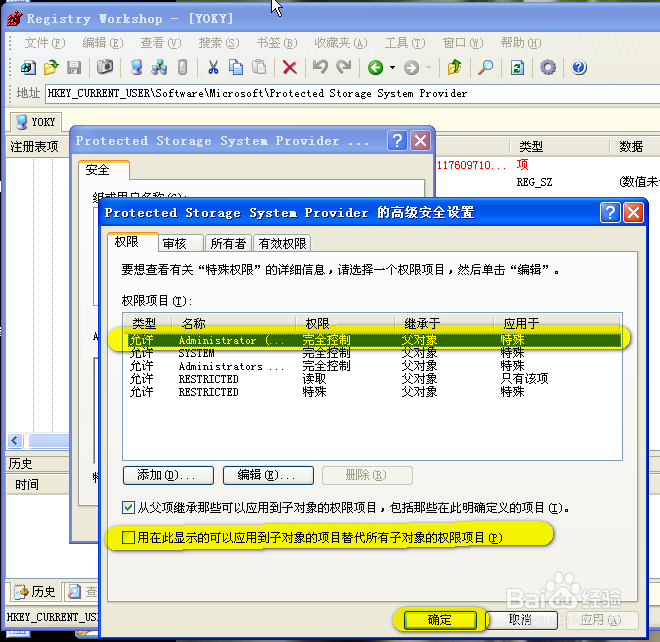The height and width of the screenshot is (642, 660).
Task: Click the 继承于 column header
Action: coord(444,323)
